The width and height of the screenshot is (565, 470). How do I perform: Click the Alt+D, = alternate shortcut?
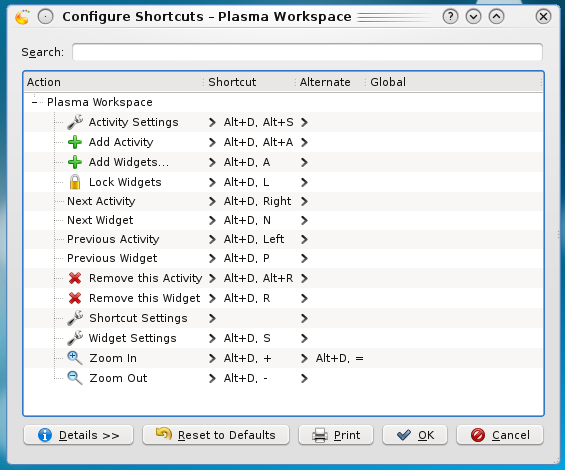click(x=340, y=358)
